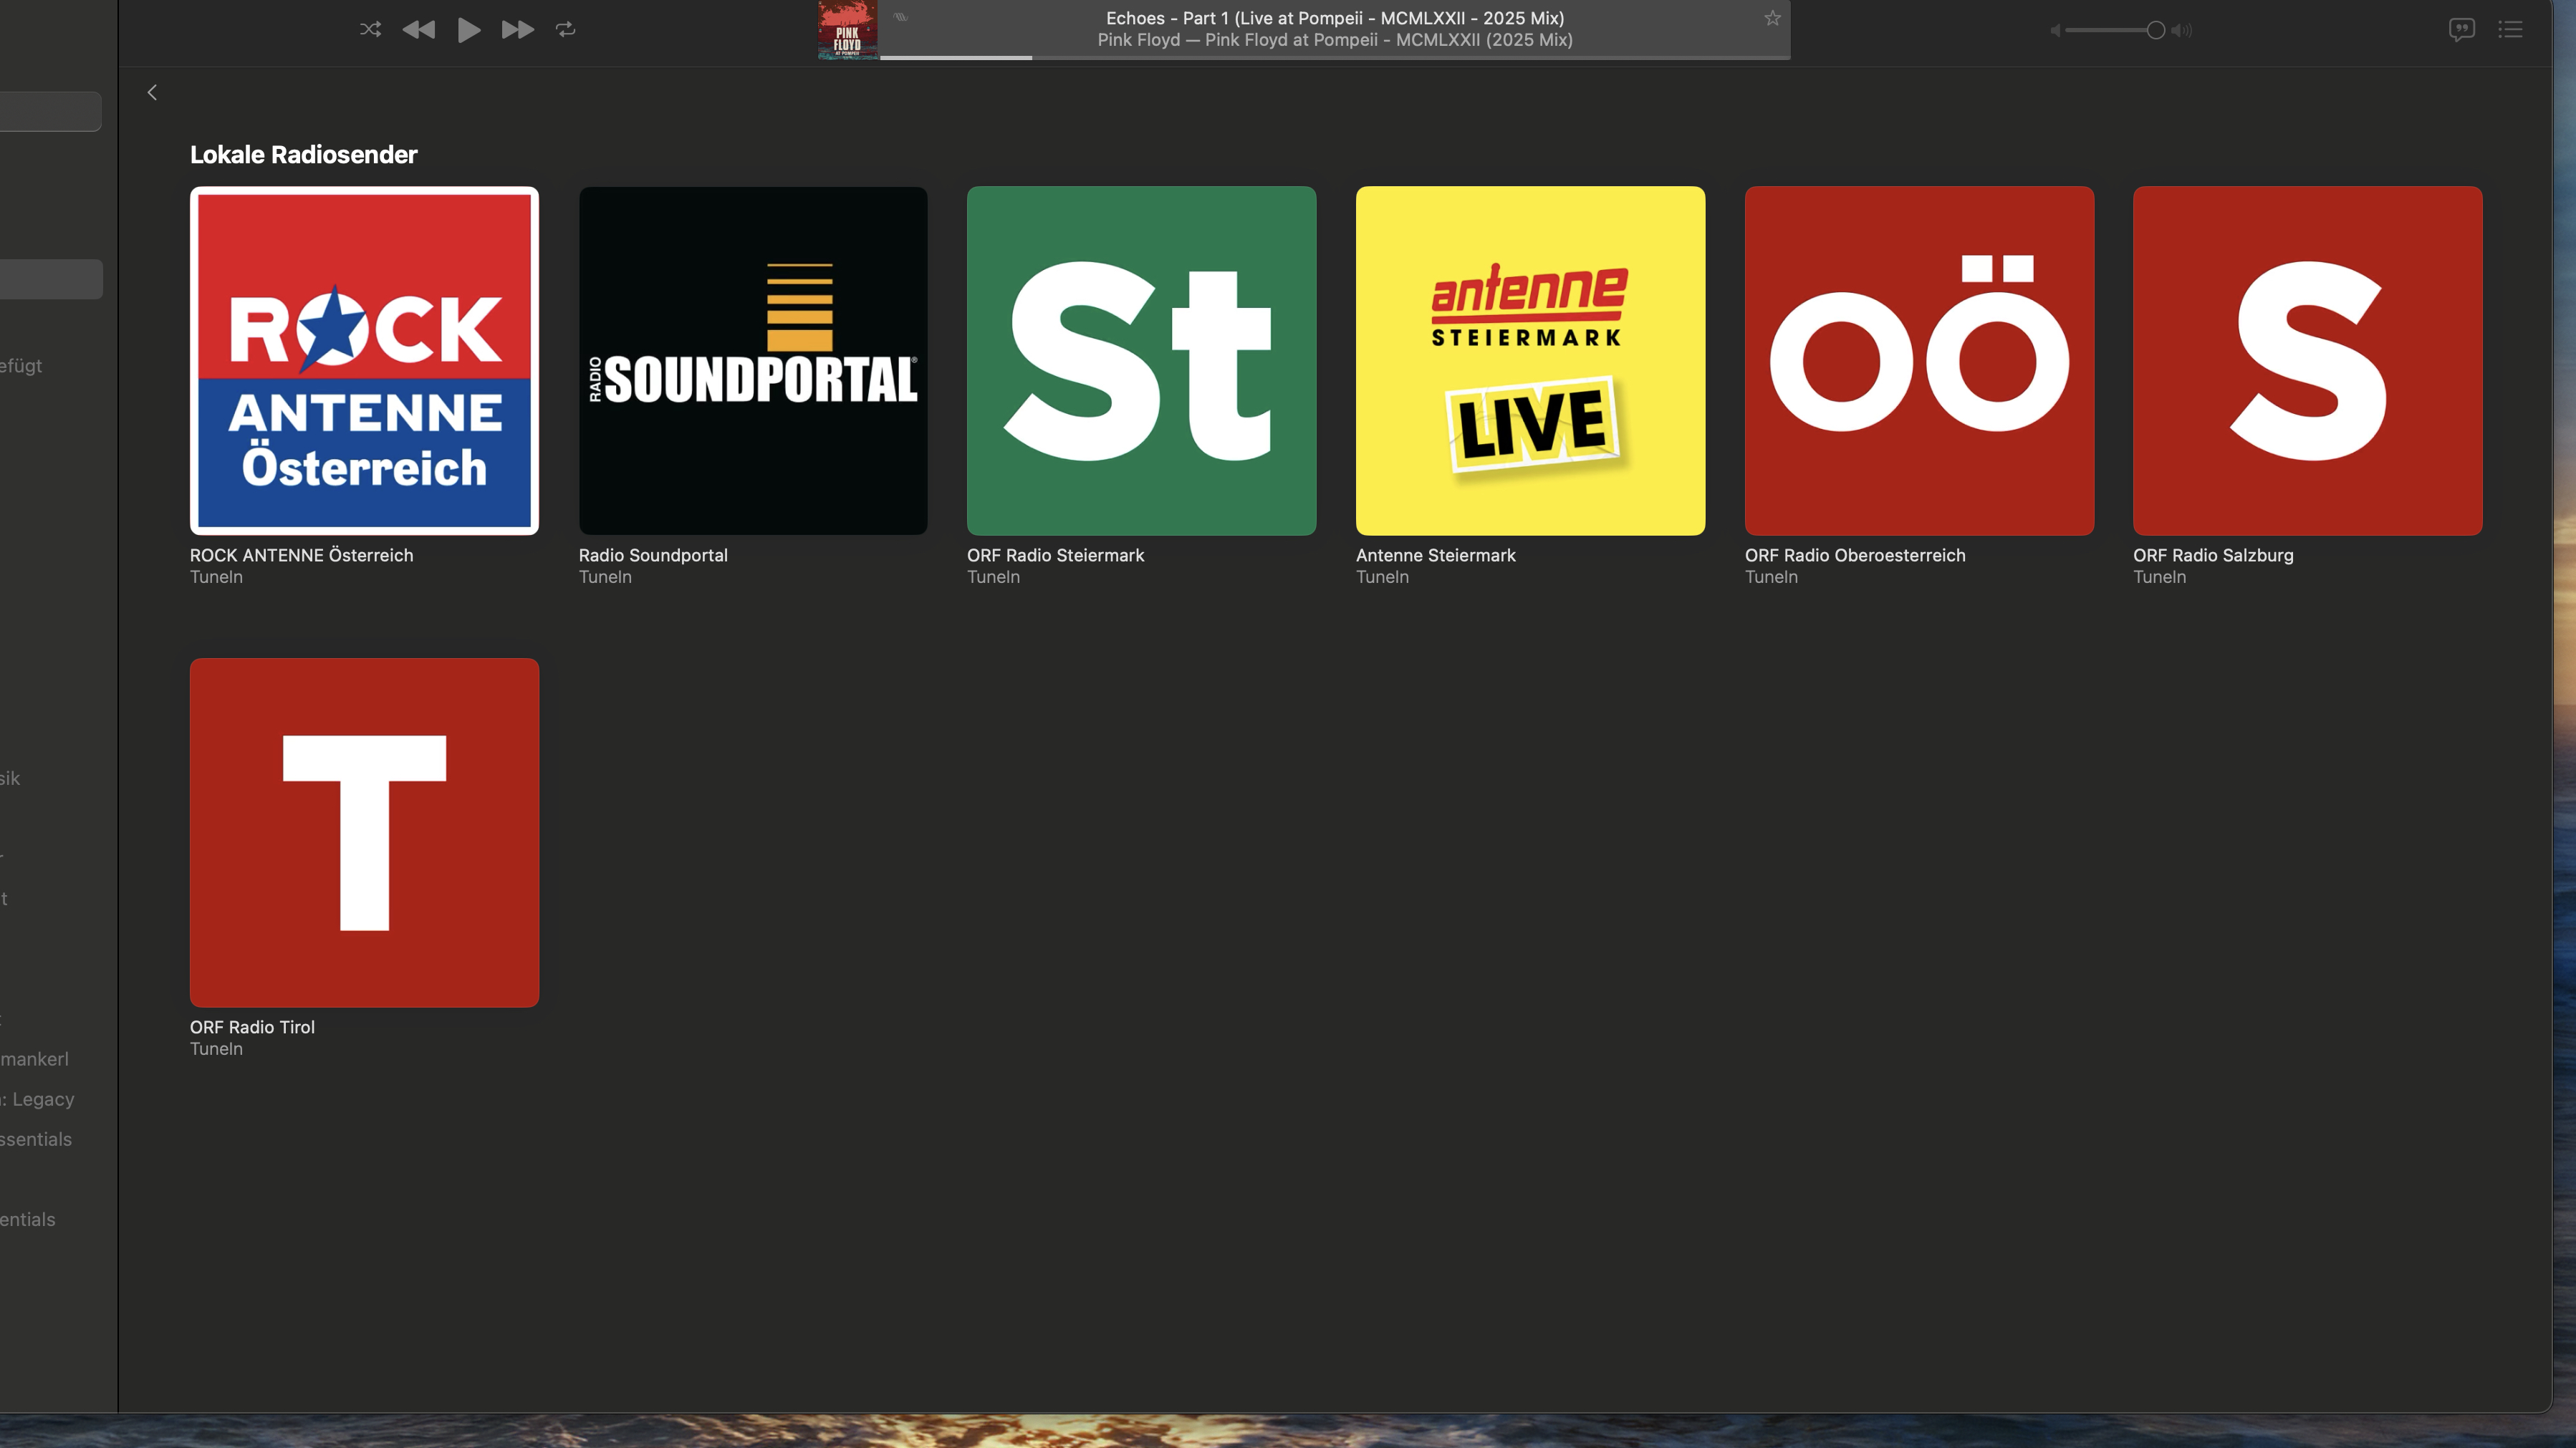Image resolution: width=2576 pixels, height=1448 pixels.
Task: Toggle shuffle playback mode
Action: click(x=370, y=29)
